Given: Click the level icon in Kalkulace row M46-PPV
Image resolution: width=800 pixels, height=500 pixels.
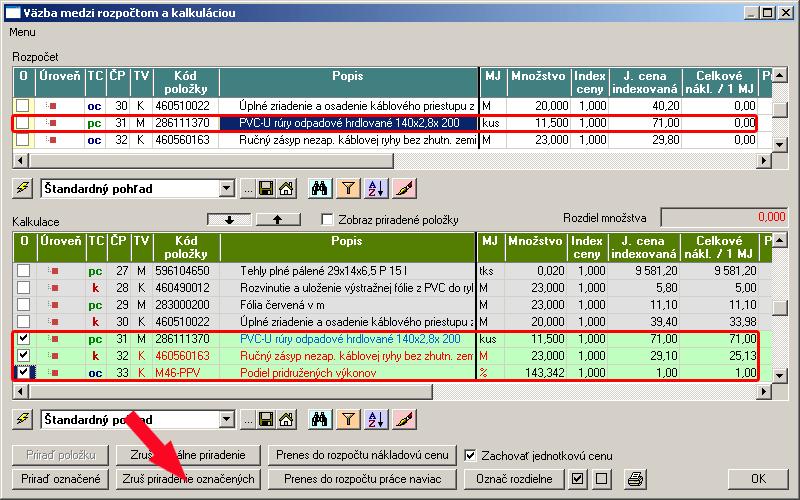Looking at the screenshot, I should (x=53, y=372).
